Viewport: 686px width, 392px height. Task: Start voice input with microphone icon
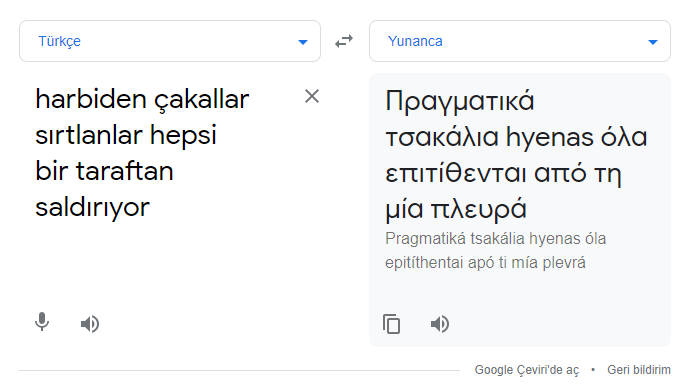[x=42, y=322]
